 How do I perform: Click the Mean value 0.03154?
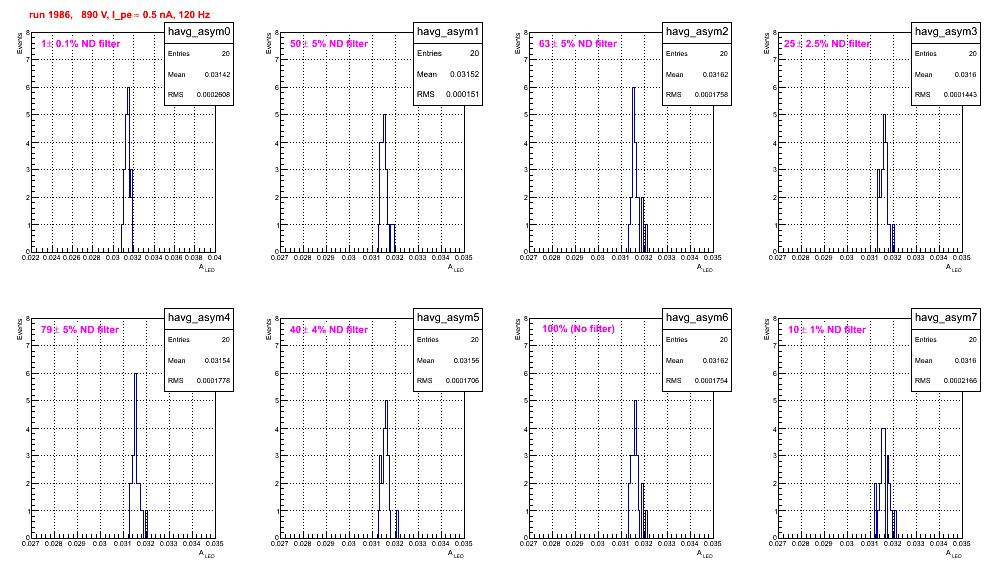(x=217, y=360)
